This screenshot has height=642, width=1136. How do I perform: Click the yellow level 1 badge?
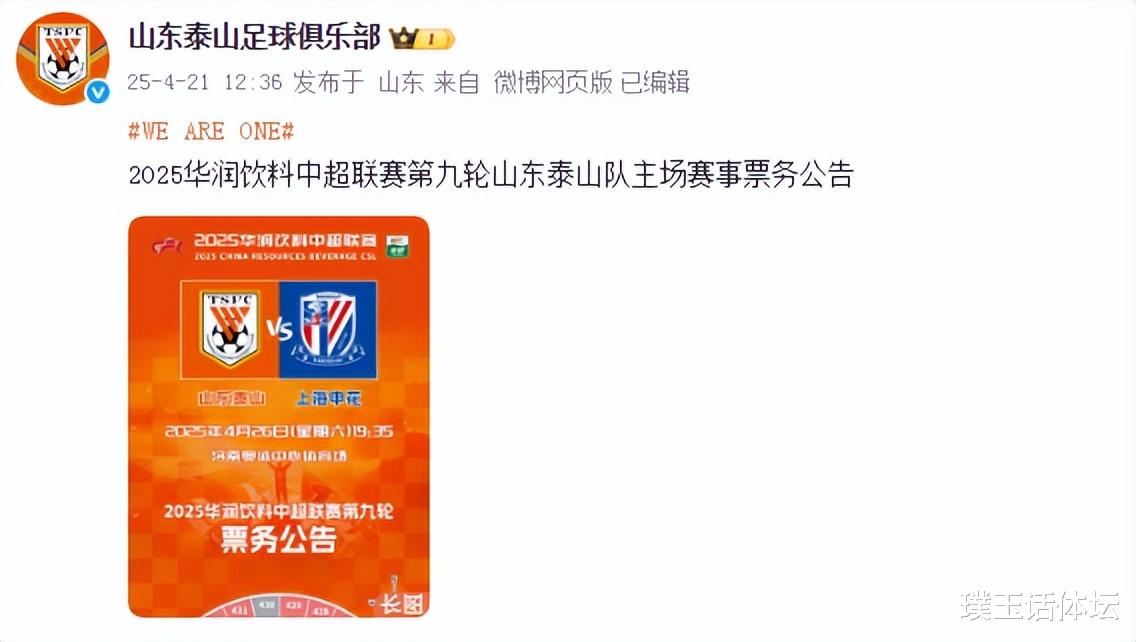point(435,38)
